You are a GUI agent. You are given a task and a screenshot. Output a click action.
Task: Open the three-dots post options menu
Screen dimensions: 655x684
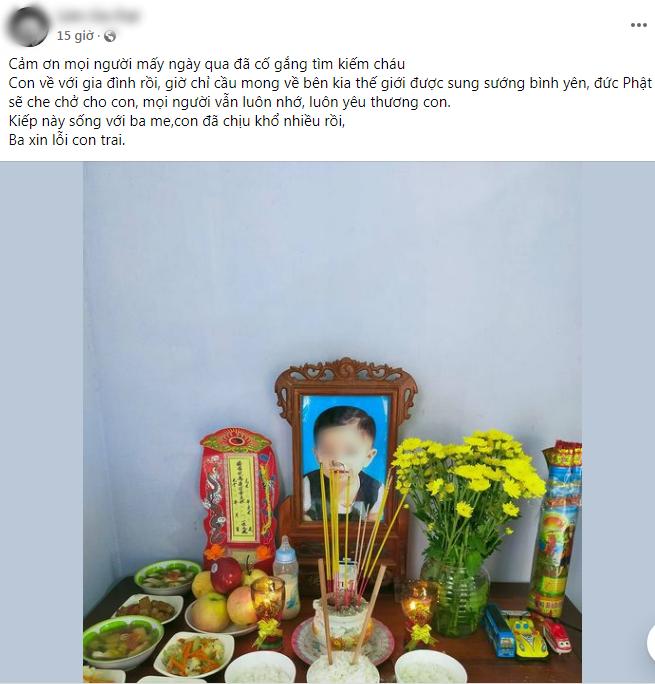click(638, 25)
